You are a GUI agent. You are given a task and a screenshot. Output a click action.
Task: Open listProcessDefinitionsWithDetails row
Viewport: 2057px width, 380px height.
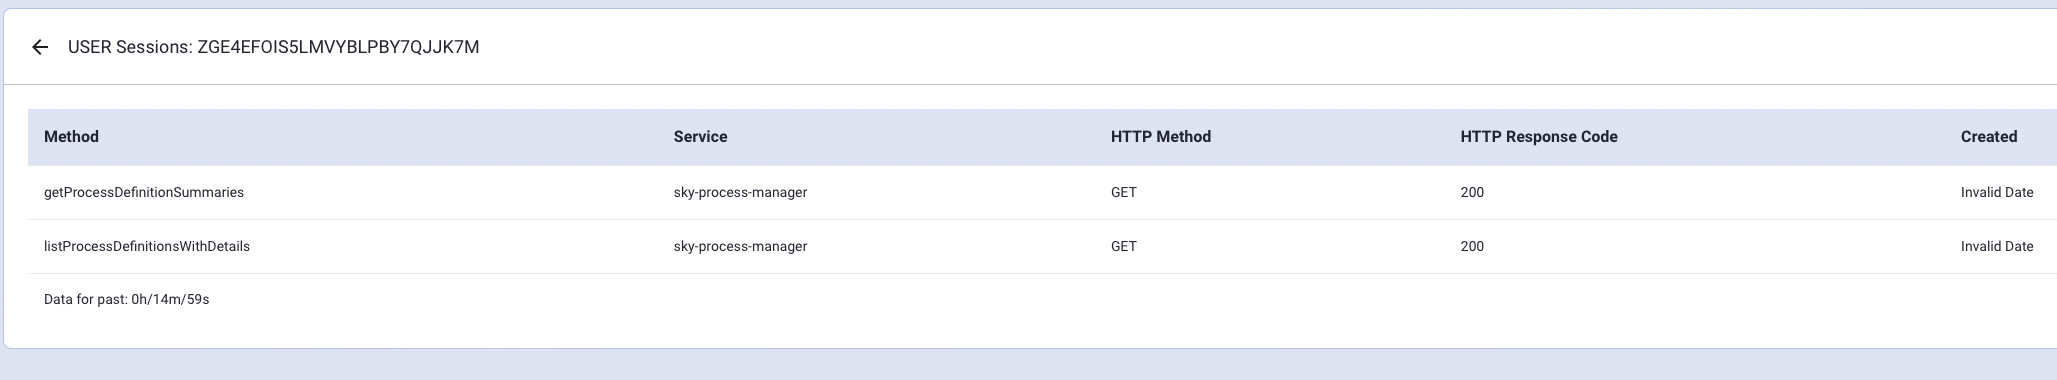(x=1042, y=246)
